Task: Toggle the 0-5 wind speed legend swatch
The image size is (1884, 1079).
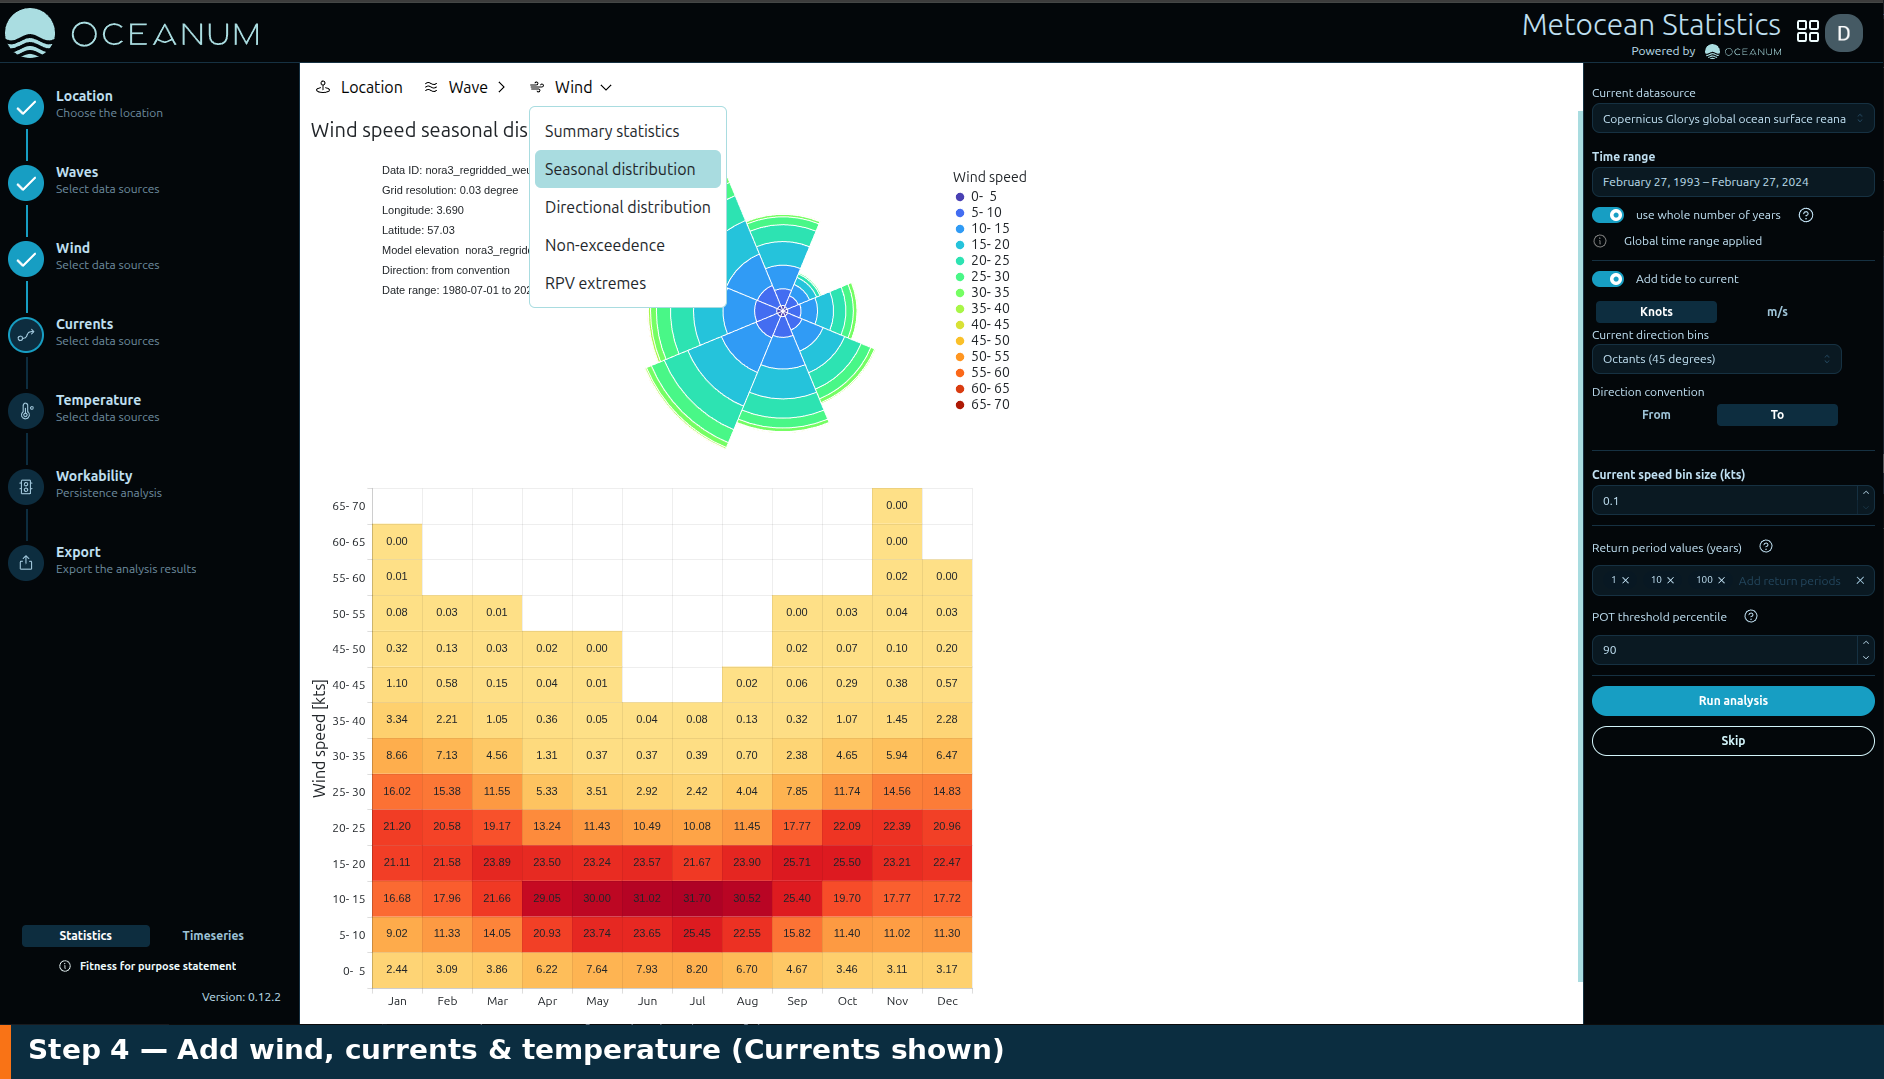Action: tap(960, 197)
